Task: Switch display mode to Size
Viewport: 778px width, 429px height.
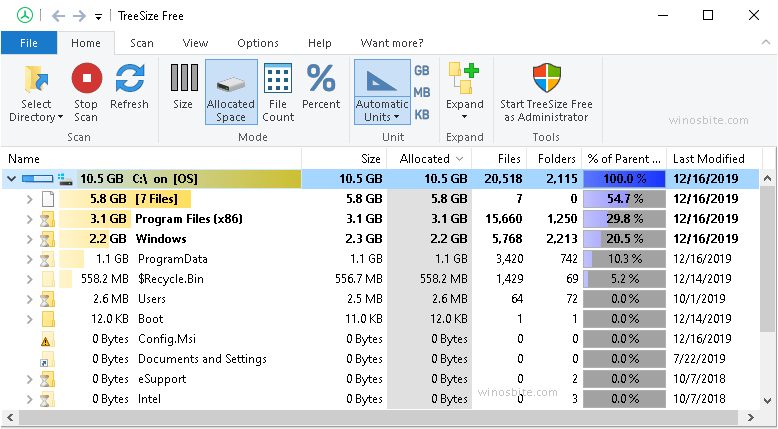Action: click(x=183, y=87)
